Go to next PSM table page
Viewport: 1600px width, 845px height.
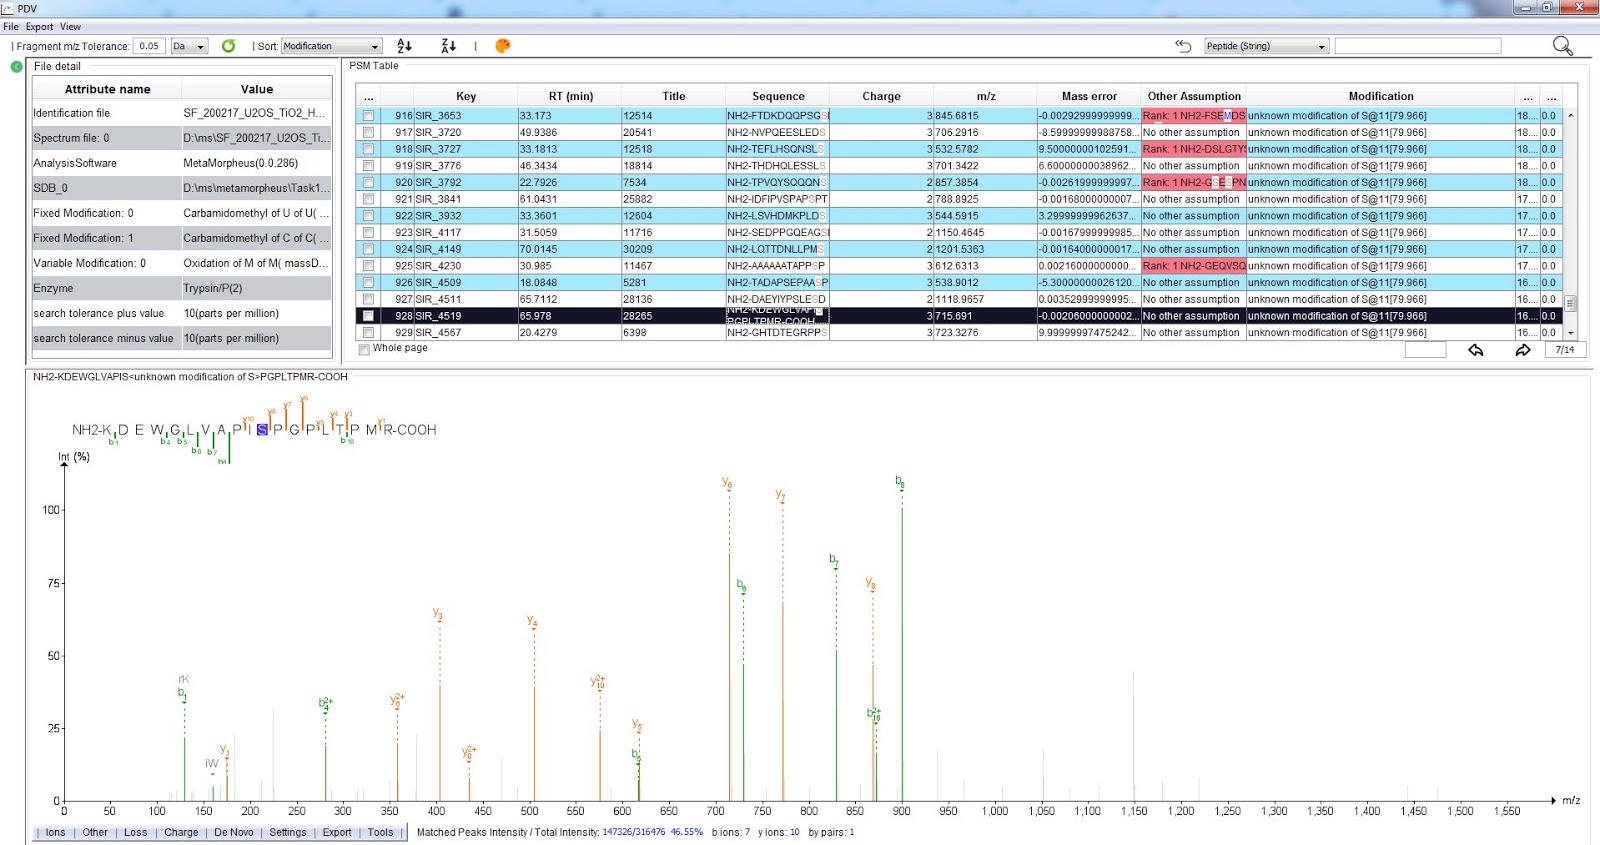tap(1522, 350)
